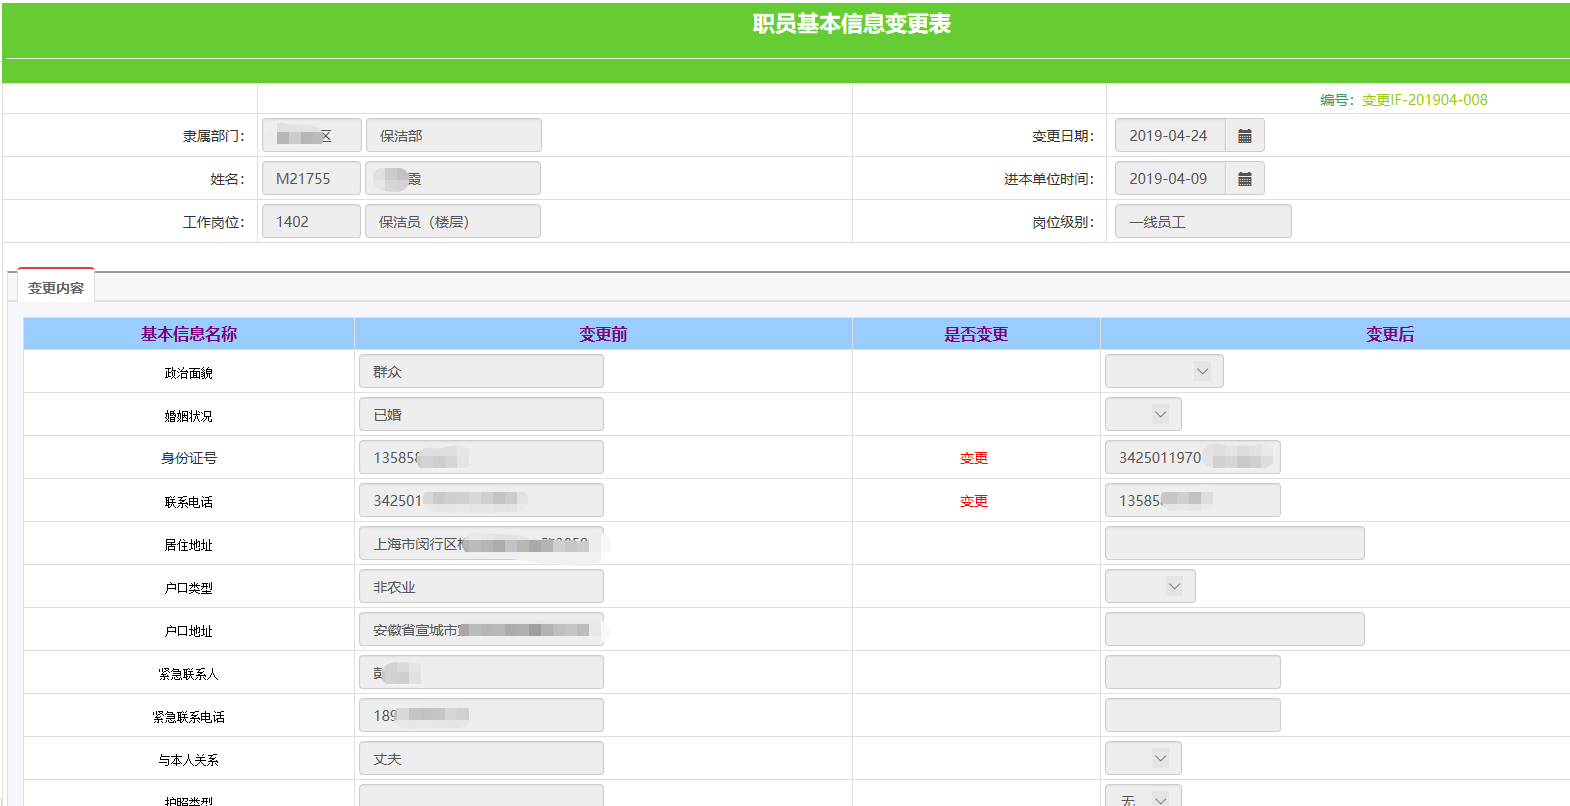Open calendar picker for 进本单位时间

pos(1245,179)
